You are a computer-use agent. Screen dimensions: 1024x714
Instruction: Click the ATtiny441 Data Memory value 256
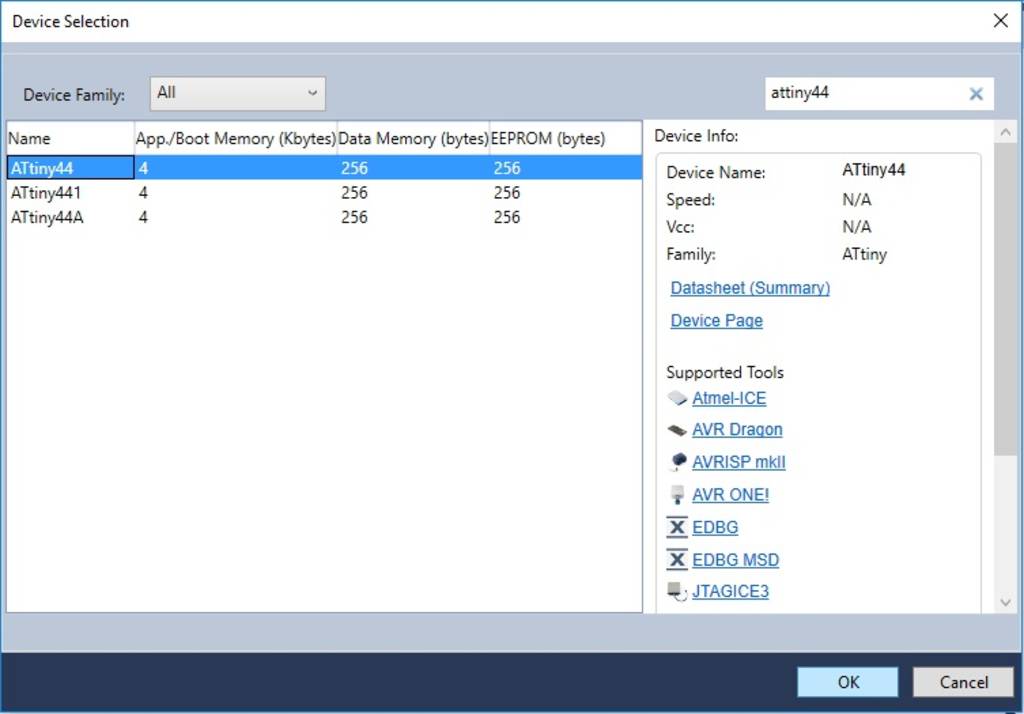(x=354, y=193)
